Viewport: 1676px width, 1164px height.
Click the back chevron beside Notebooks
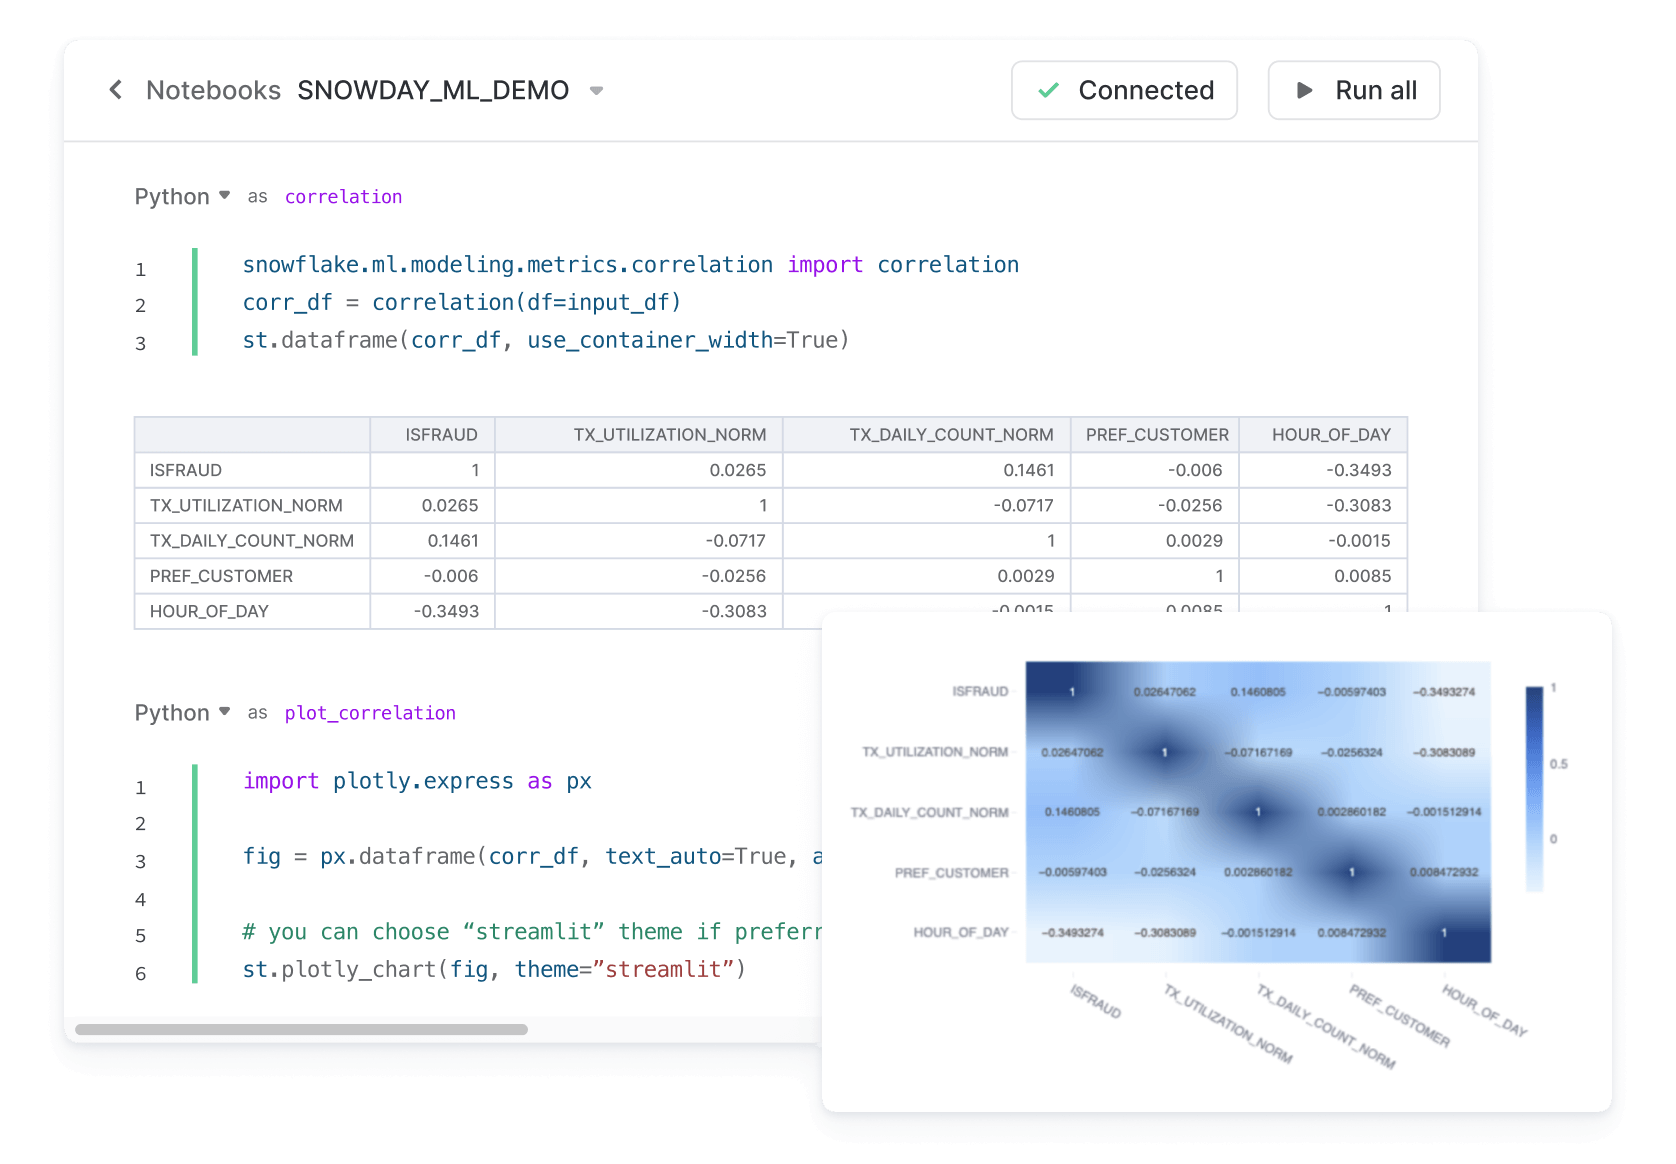pyautogui.click(x=116, y=90)
